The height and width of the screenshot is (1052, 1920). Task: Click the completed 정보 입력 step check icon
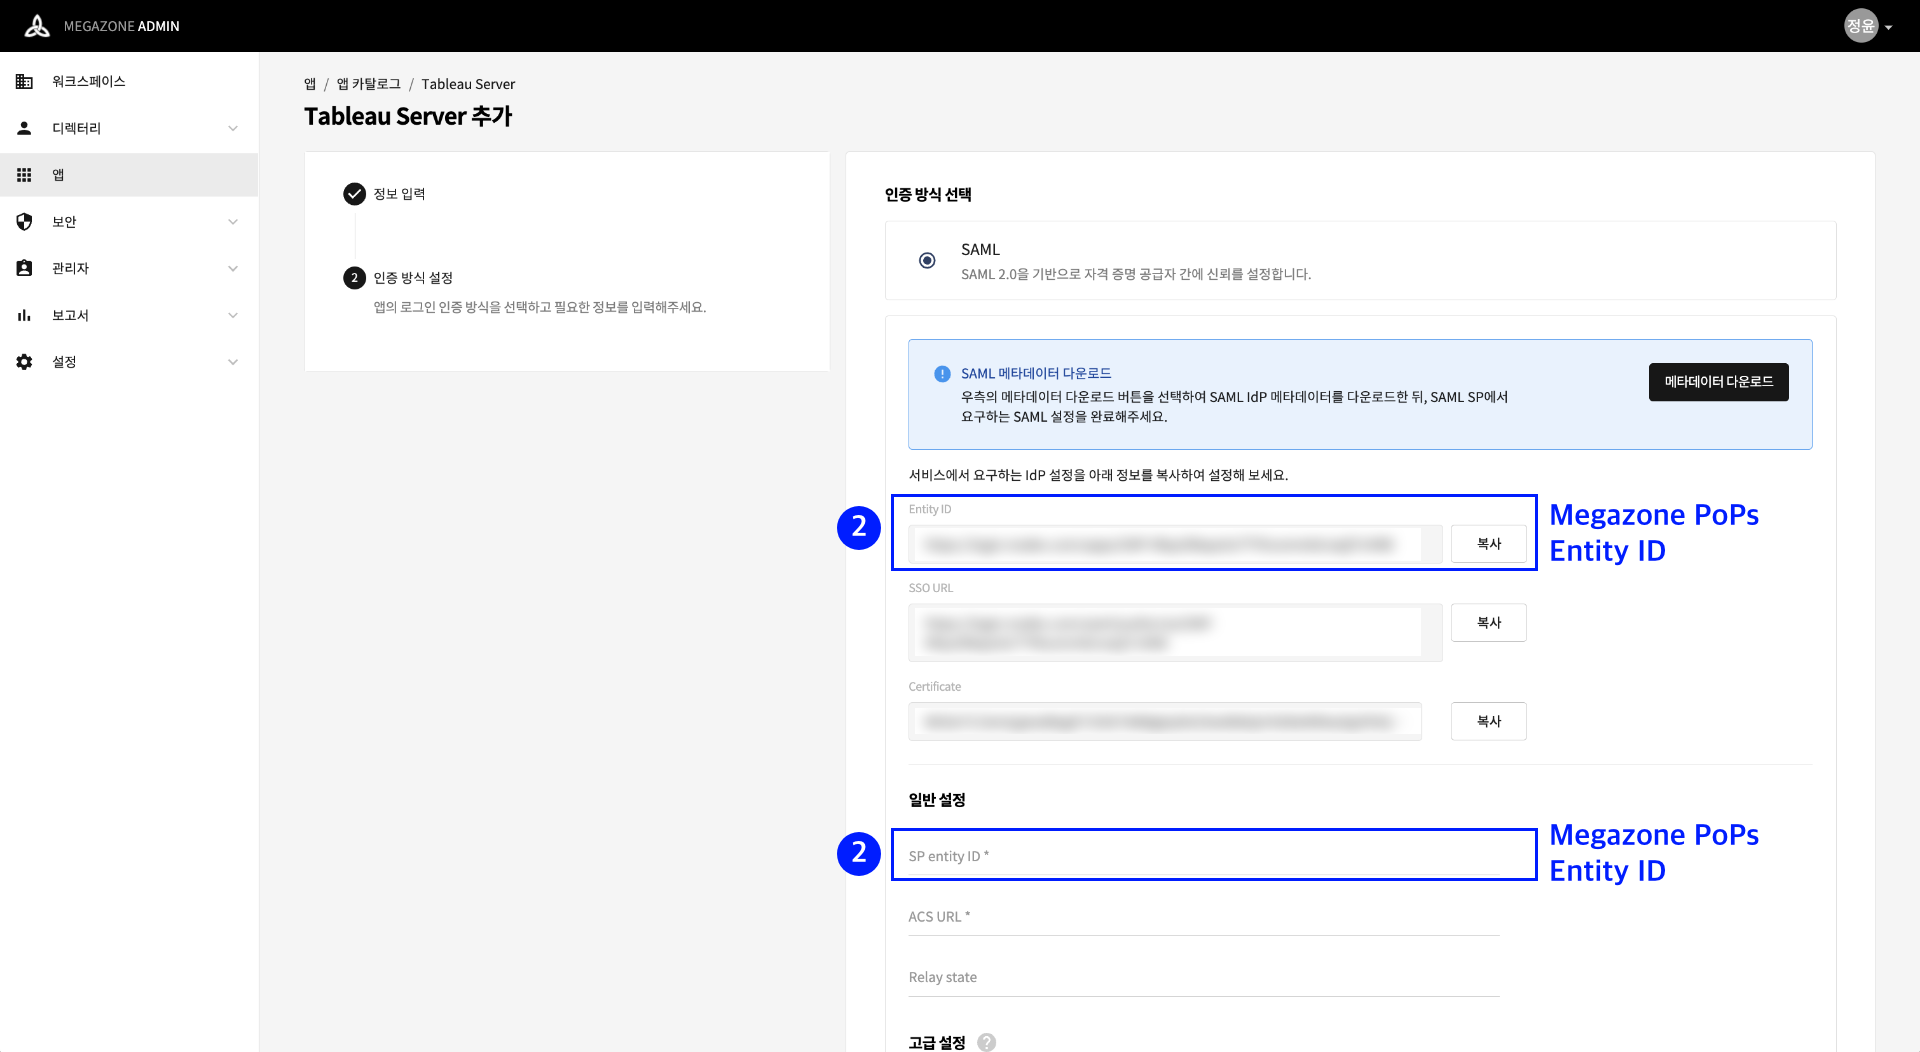pyautogui.click(x=354, y=194)
